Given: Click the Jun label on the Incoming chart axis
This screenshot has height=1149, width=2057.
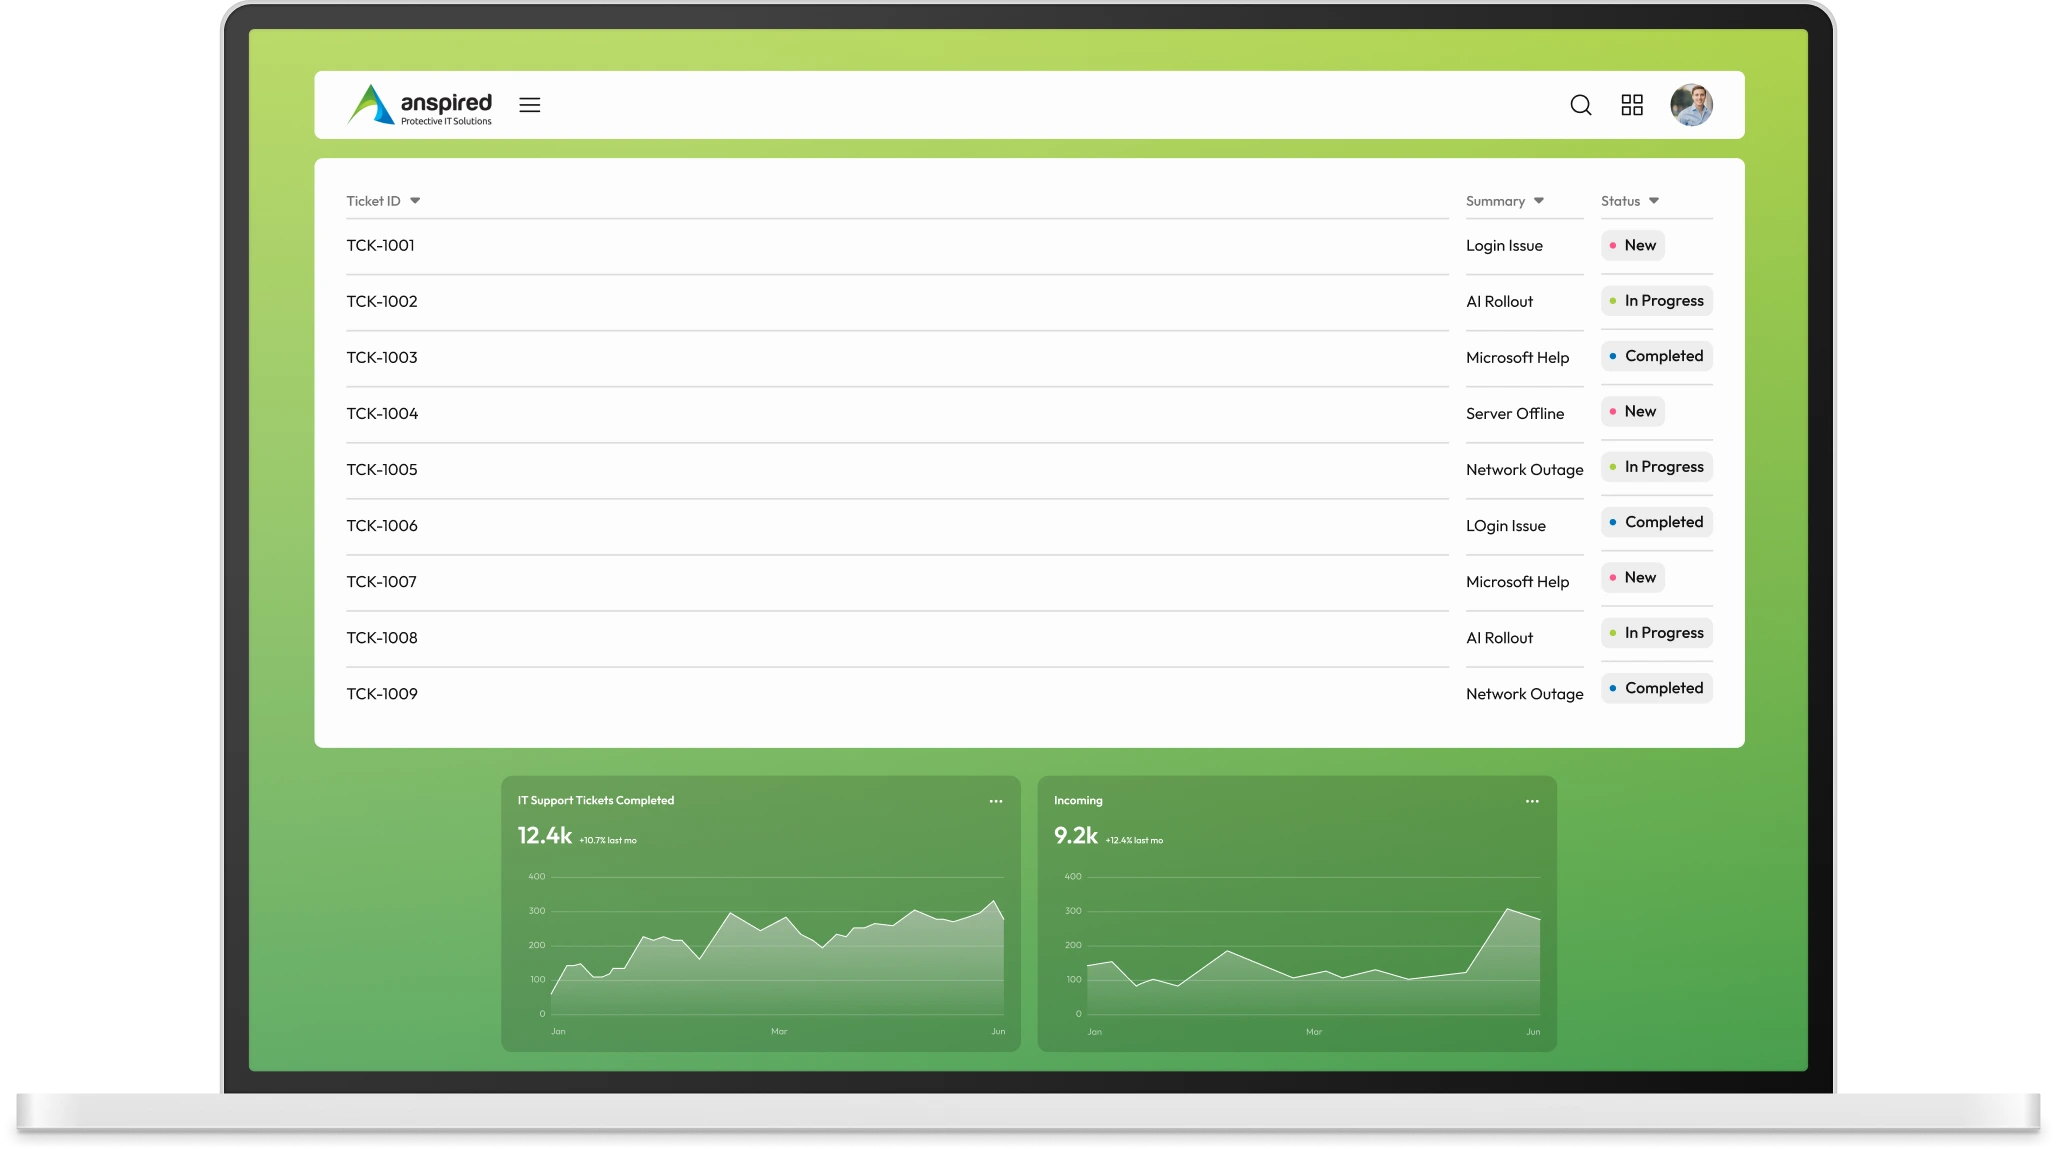Looking at the screenshot, I should [1533, 1033].
